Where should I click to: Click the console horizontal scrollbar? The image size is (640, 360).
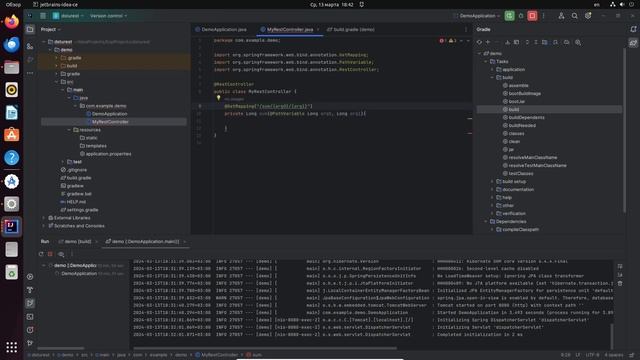265,348
